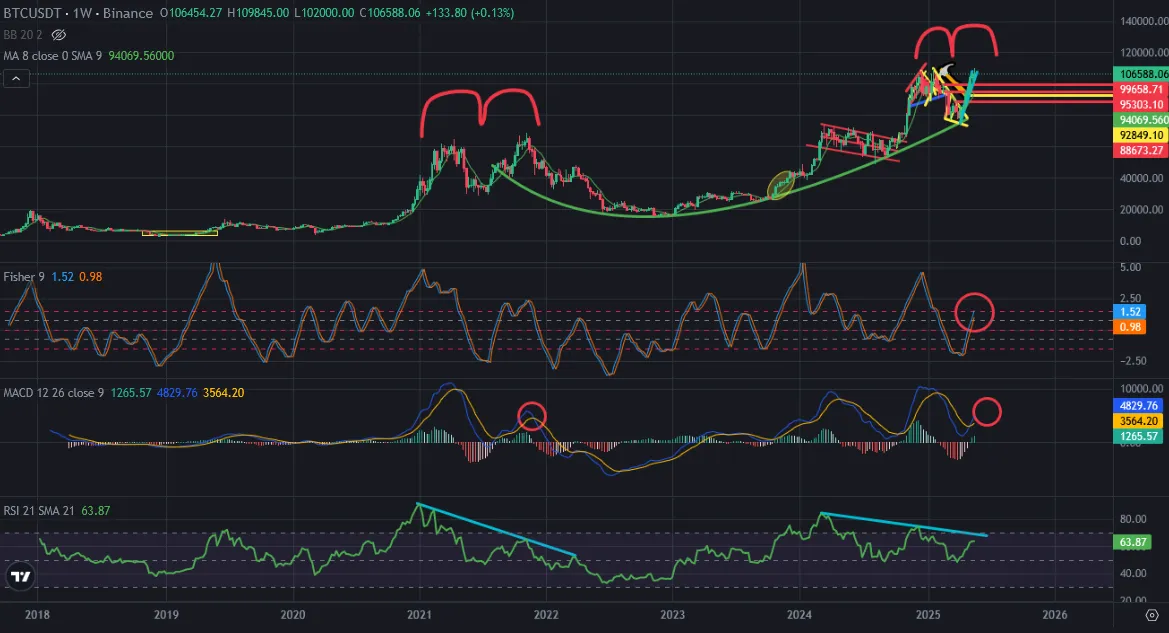Image resolution: width=1169 pixels, height=633 pixels.
Task: Click the 2024 time axis label
Action: pos(799,614)
